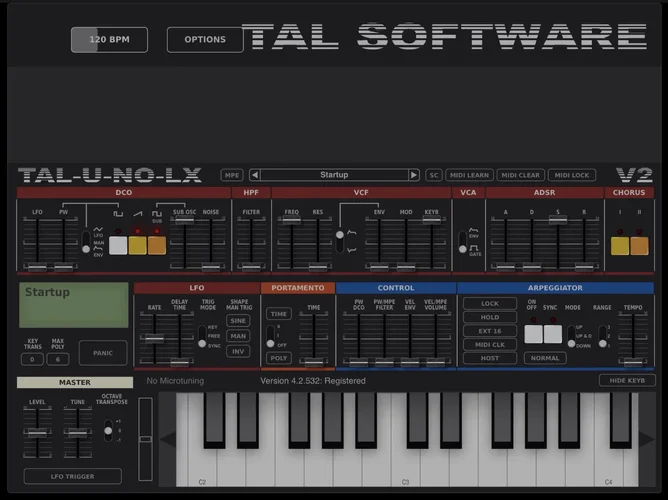
Task: Switch OCTAVE TRANSPOSE selector
Action: pyautogui.click(x=108, y=431)
